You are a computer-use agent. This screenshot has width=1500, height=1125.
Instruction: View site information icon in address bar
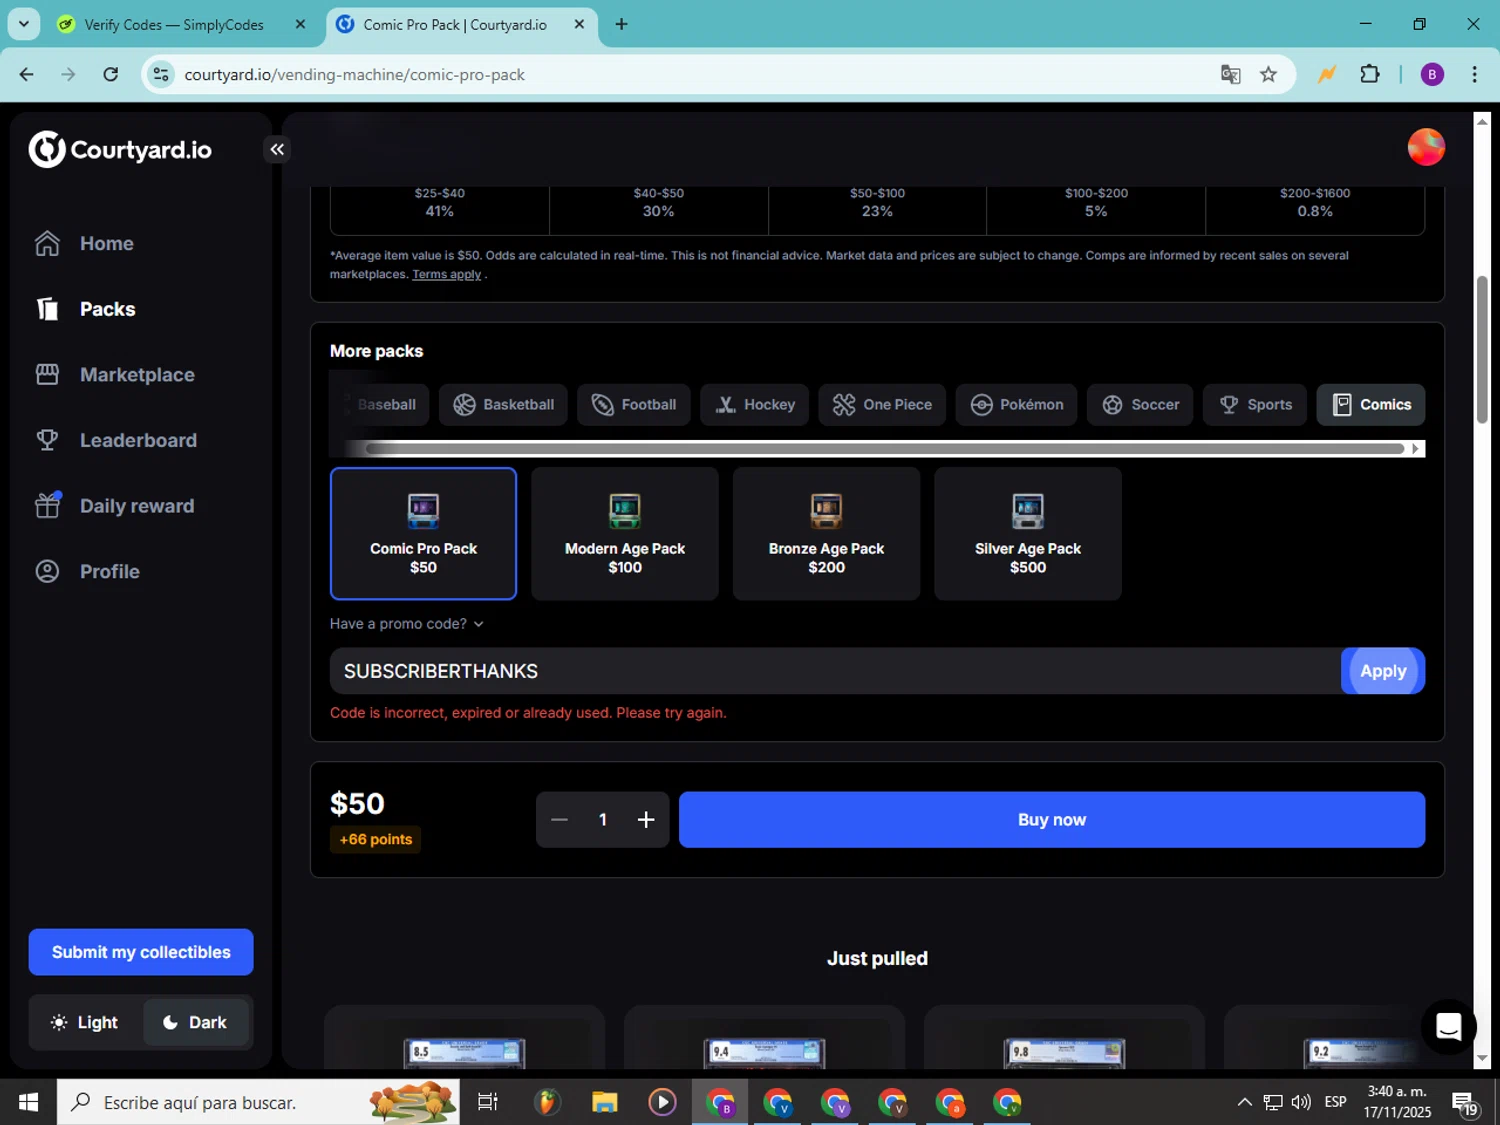tap(161, 75)
